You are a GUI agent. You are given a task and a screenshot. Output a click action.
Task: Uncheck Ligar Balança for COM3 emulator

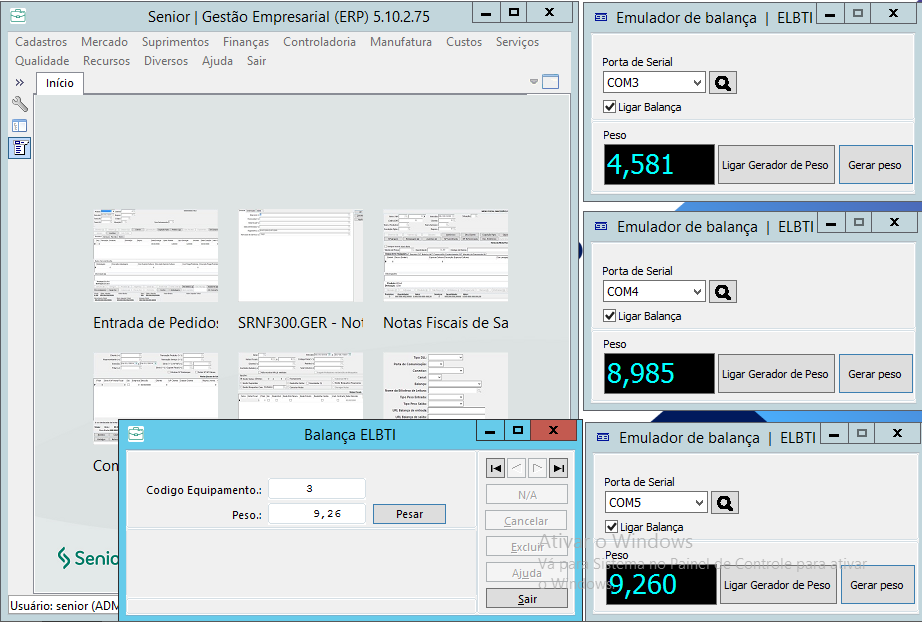point(610,107)
